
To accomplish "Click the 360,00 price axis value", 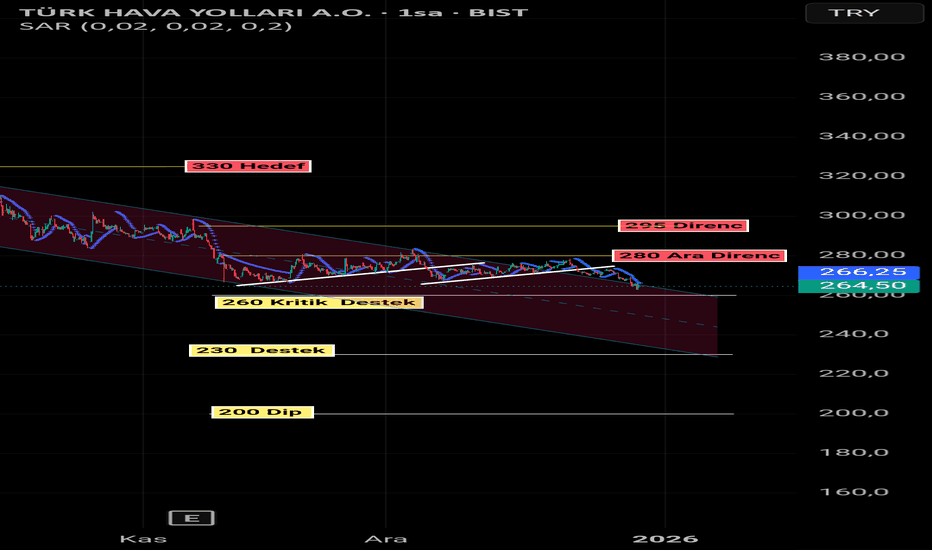I will coord(862,96).
